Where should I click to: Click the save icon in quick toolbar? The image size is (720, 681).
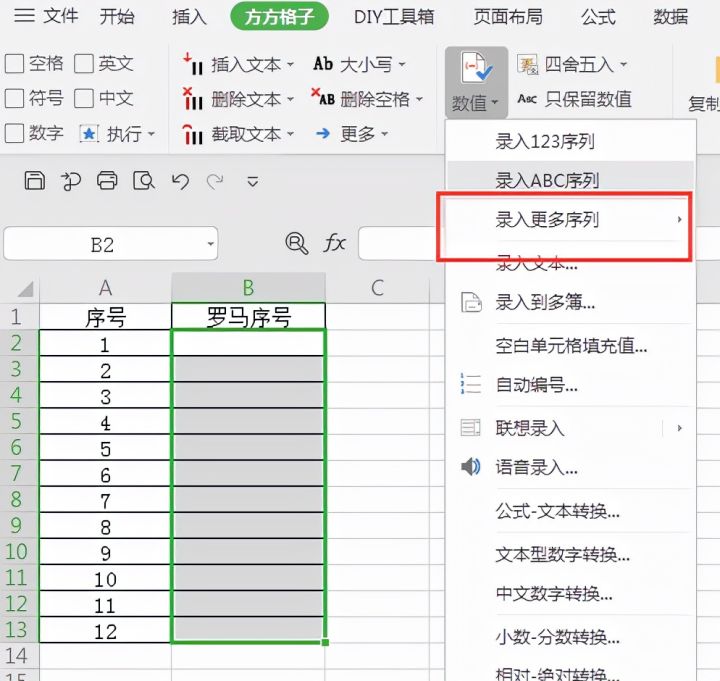(x=34, y=180)
